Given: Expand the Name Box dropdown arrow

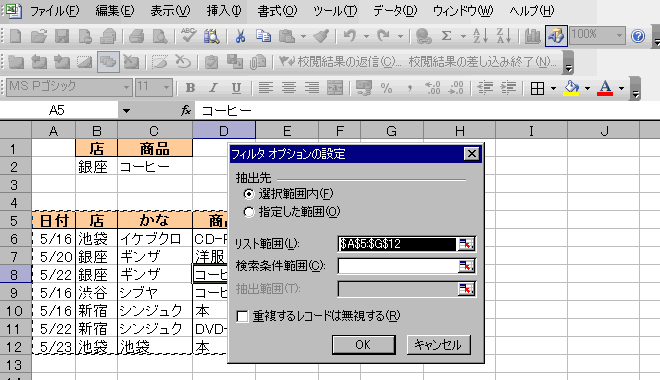Looking at the screenshot, I should 126,111.
